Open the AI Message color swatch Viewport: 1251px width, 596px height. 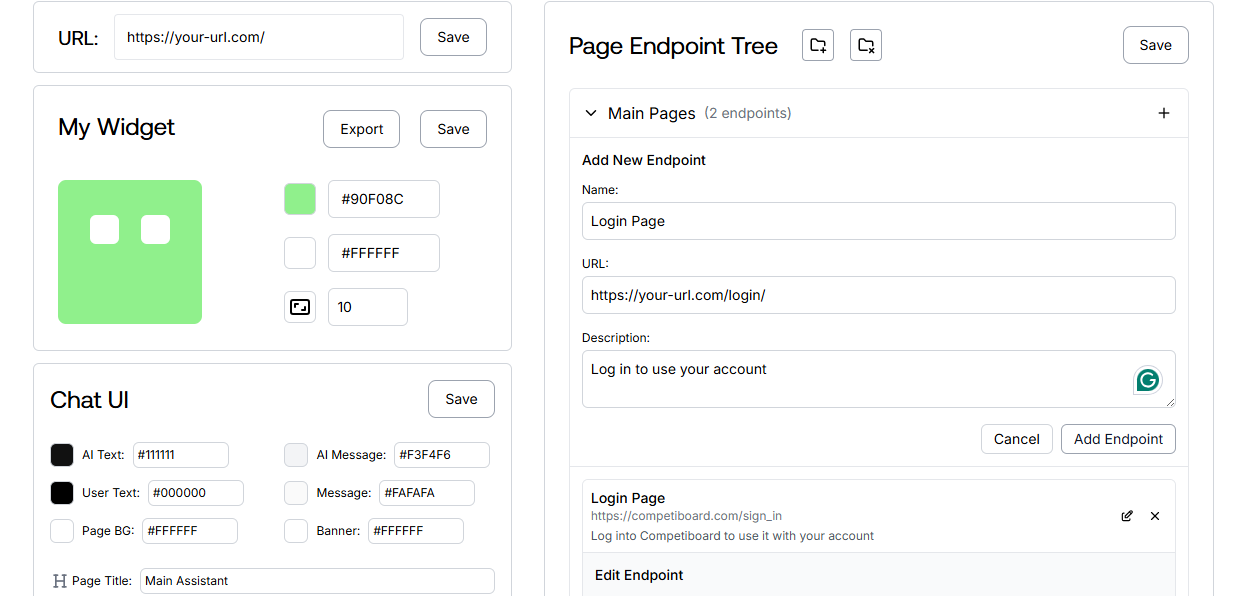[296, 455]
